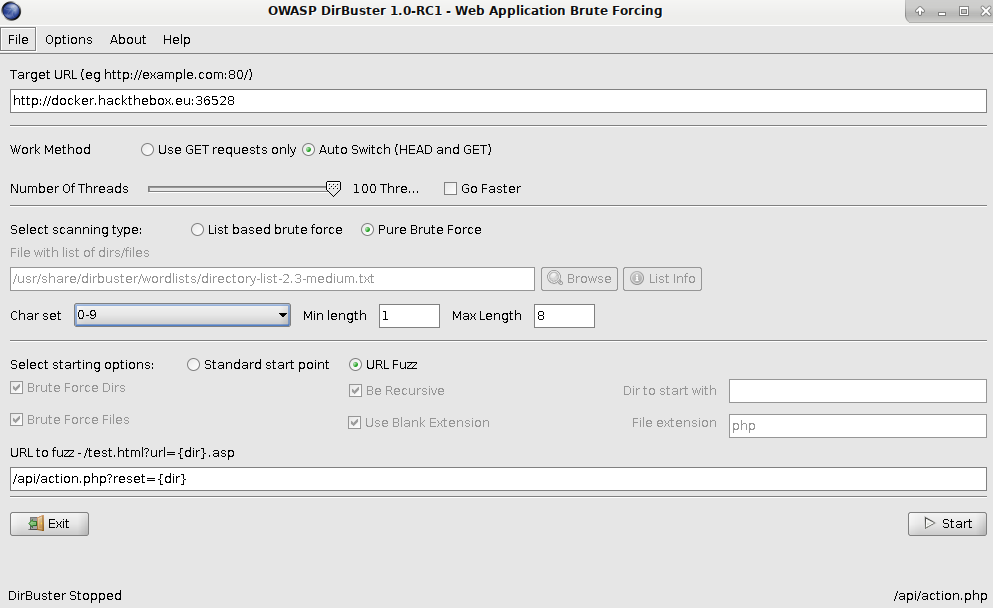993x608 pixels.
Task: Open the Help menu
Action: 176,40
